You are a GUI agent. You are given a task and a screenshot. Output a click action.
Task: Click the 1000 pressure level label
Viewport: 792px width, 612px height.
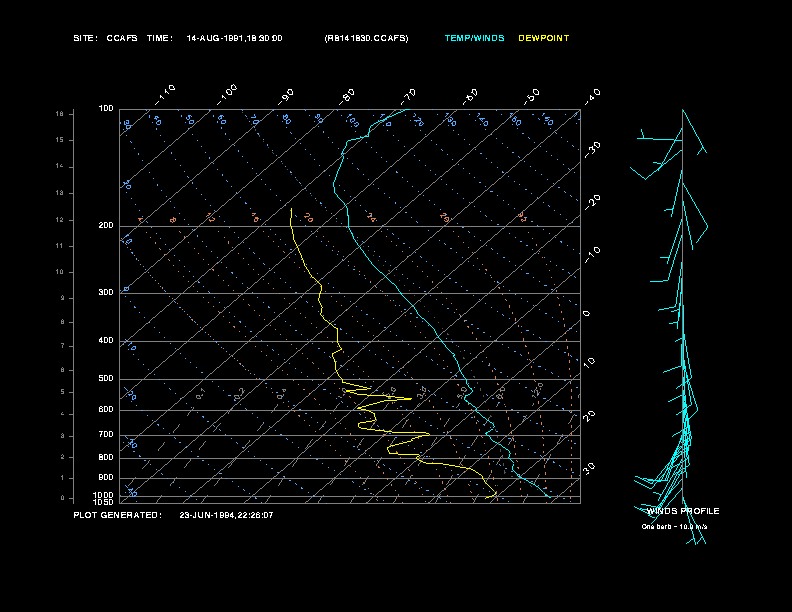point(104,495)
